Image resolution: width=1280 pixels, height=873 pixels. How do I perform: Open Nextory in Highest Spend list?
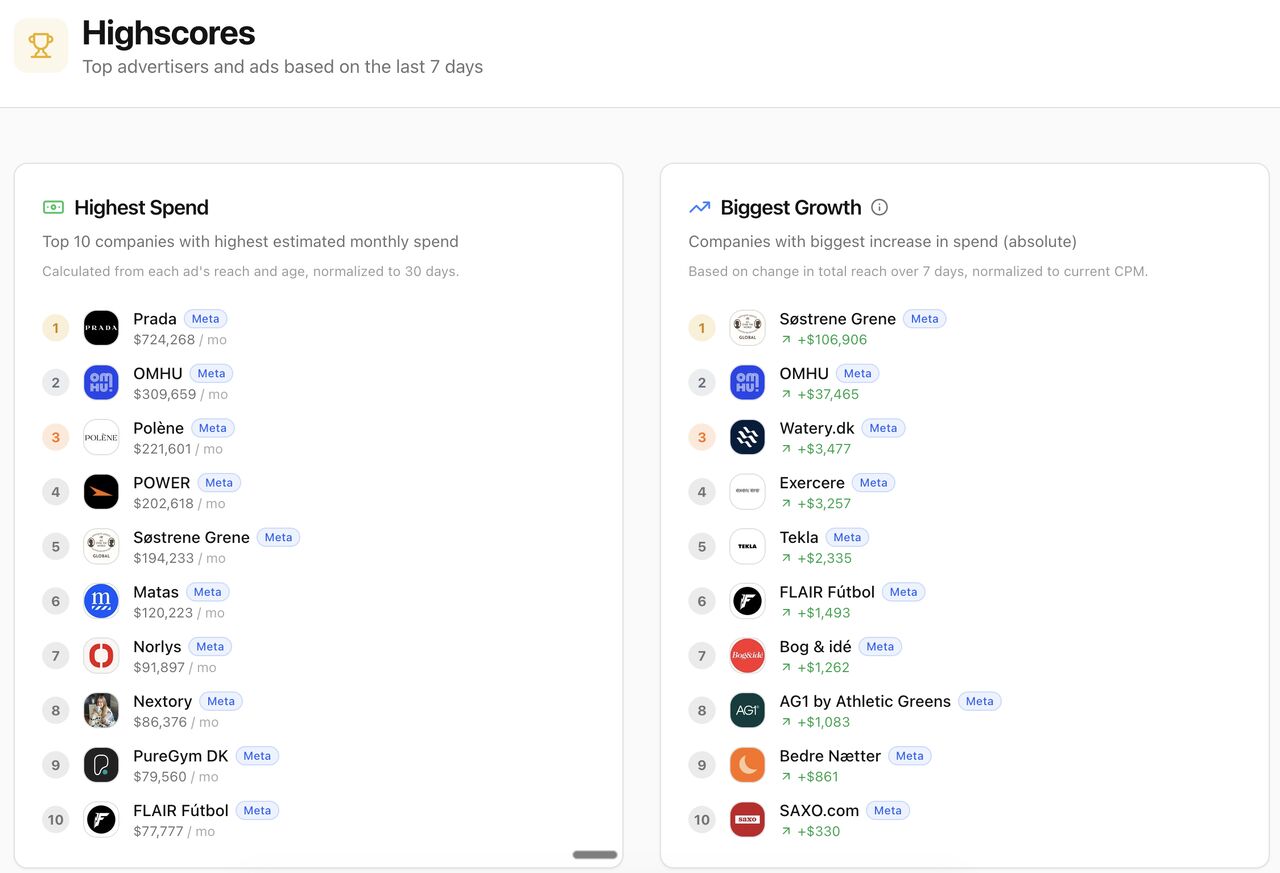click(162, 701)
